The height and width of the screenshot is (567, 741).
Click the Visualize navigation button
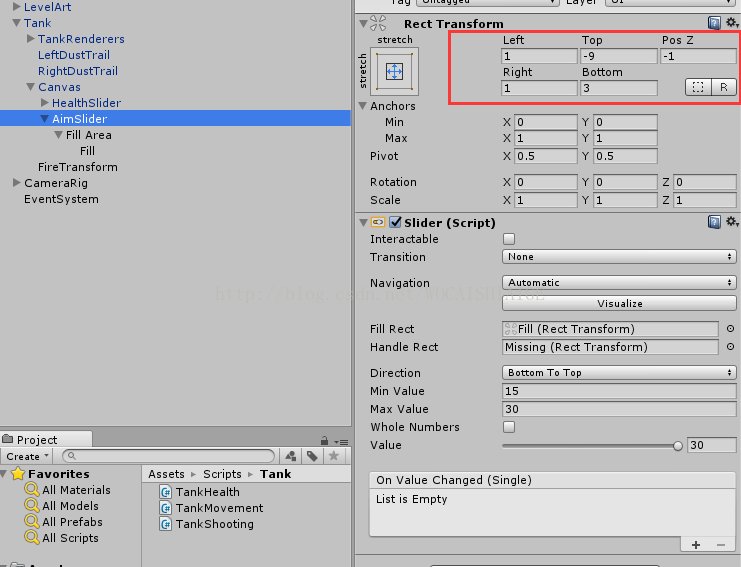click(x=619, y=303)
